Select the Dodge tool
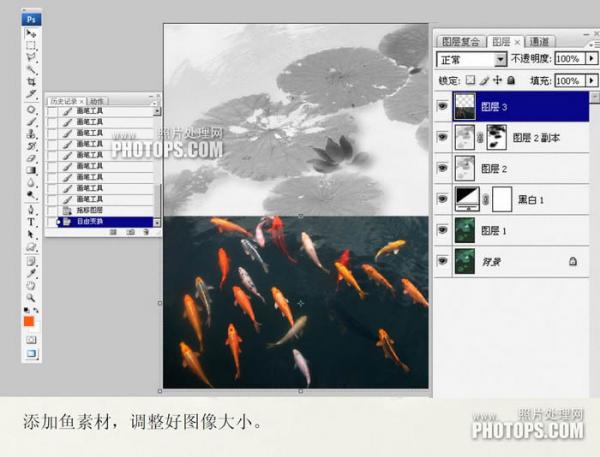Screen dimensions: 600x457 [31, 195]
